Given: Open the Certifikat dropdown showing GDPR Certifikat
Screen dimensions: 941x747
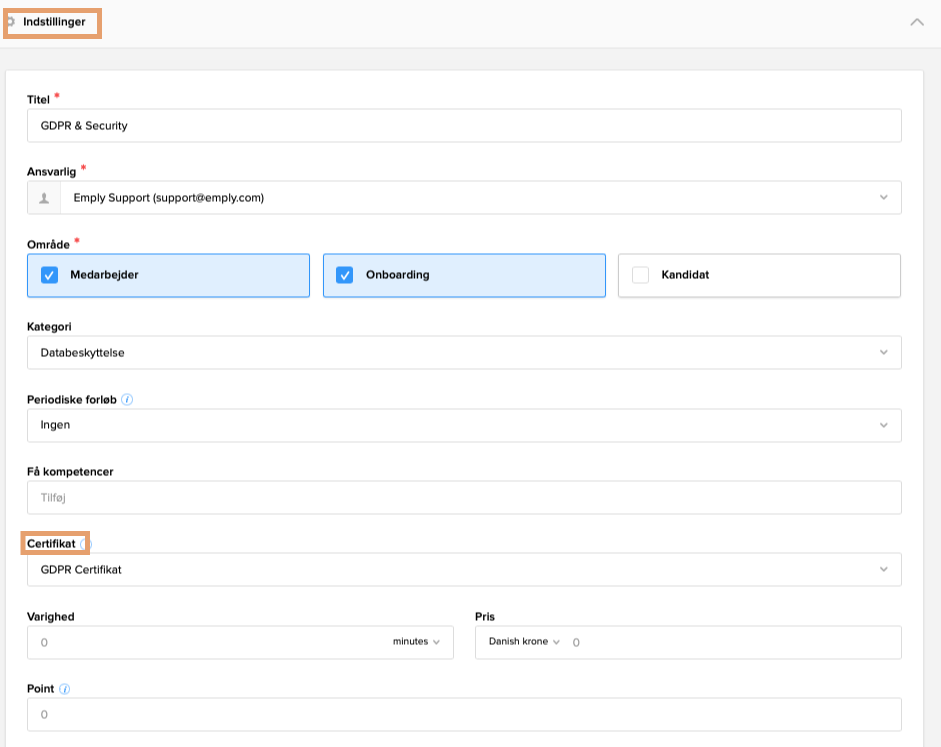Looking at the screenshot, I should pos(883,570).
